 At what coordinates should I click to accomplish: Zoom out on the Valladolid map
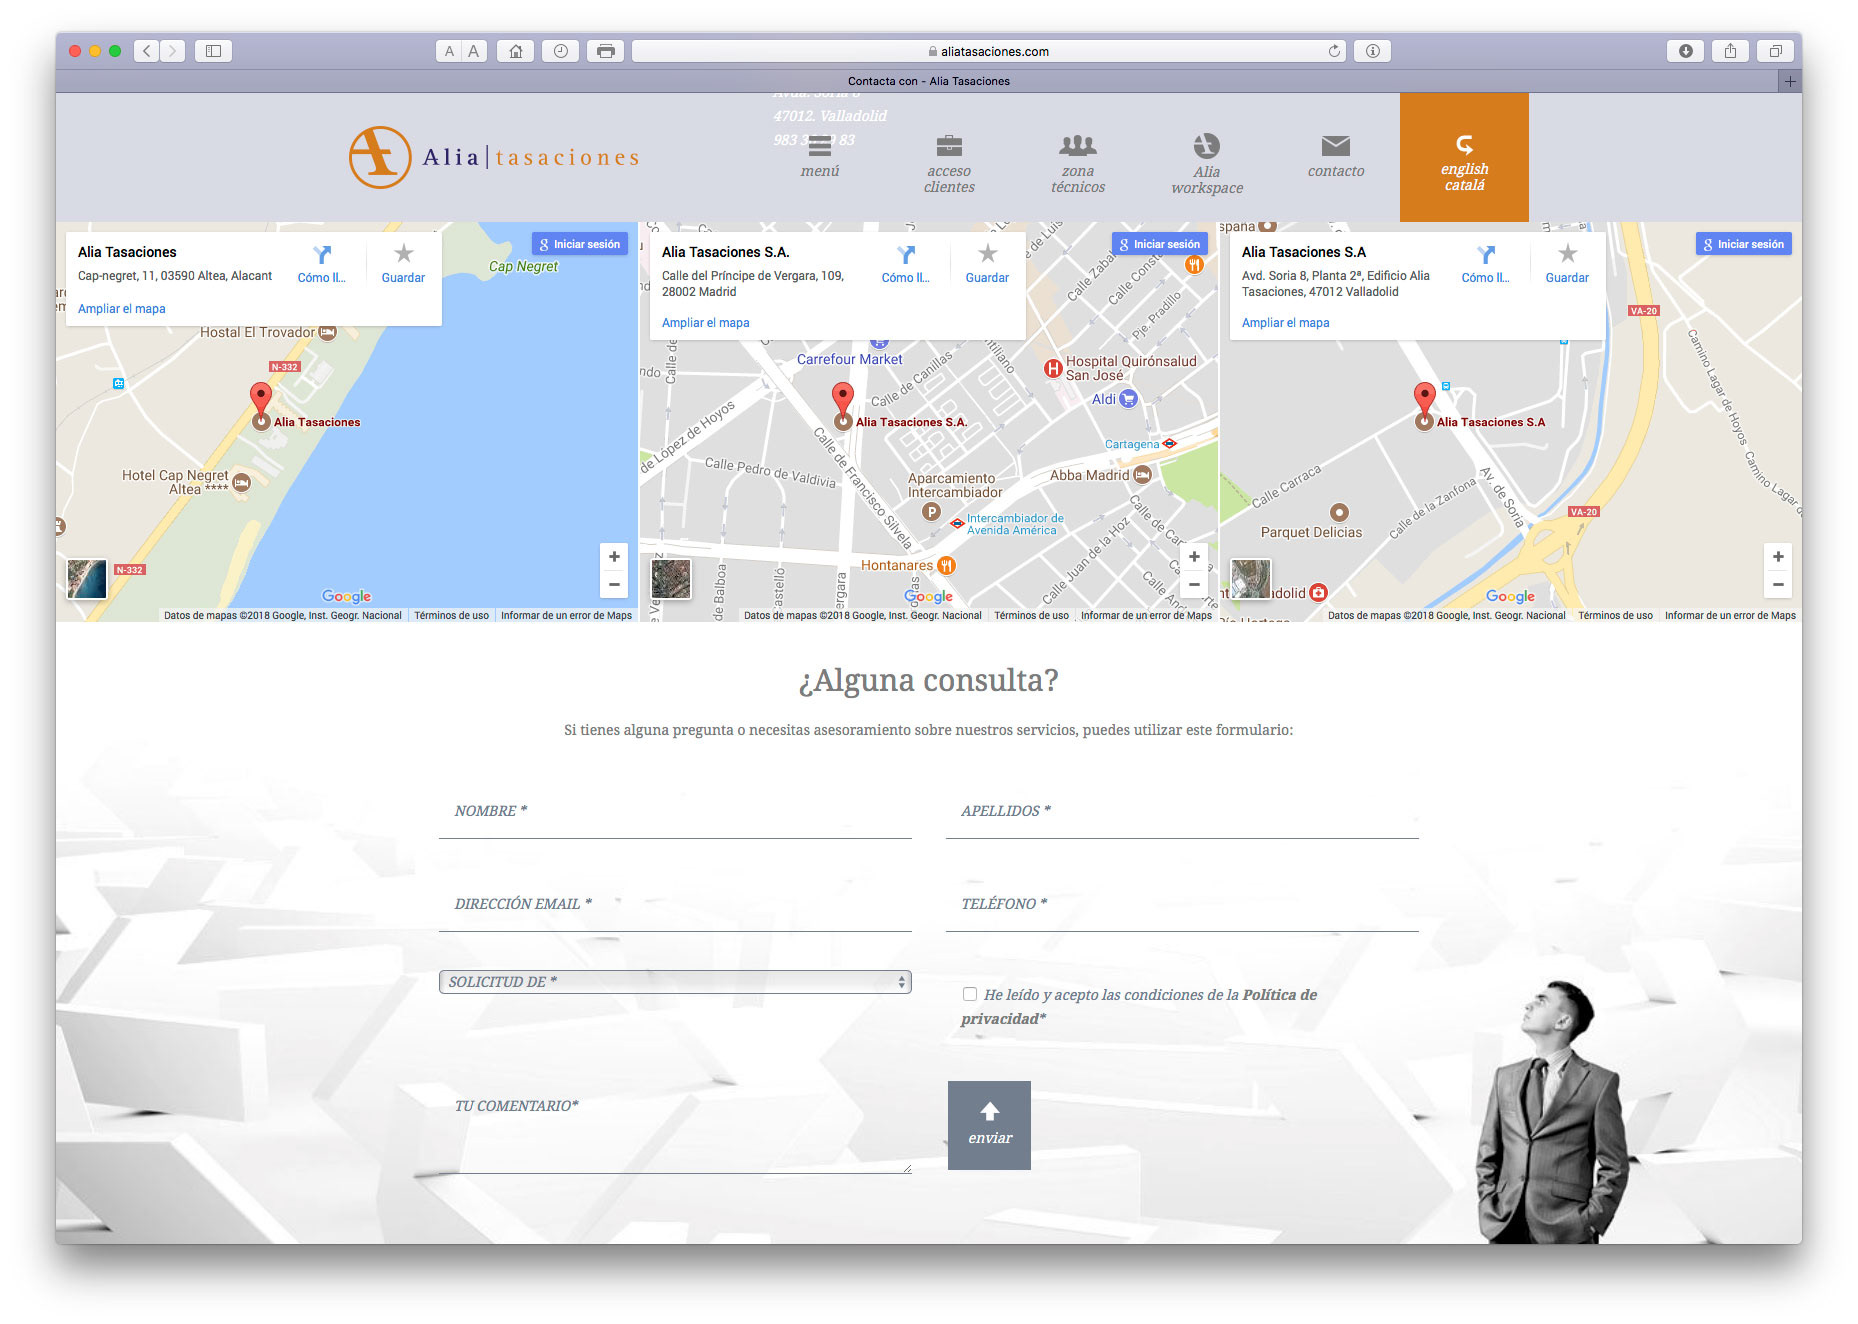[1778, 584]
